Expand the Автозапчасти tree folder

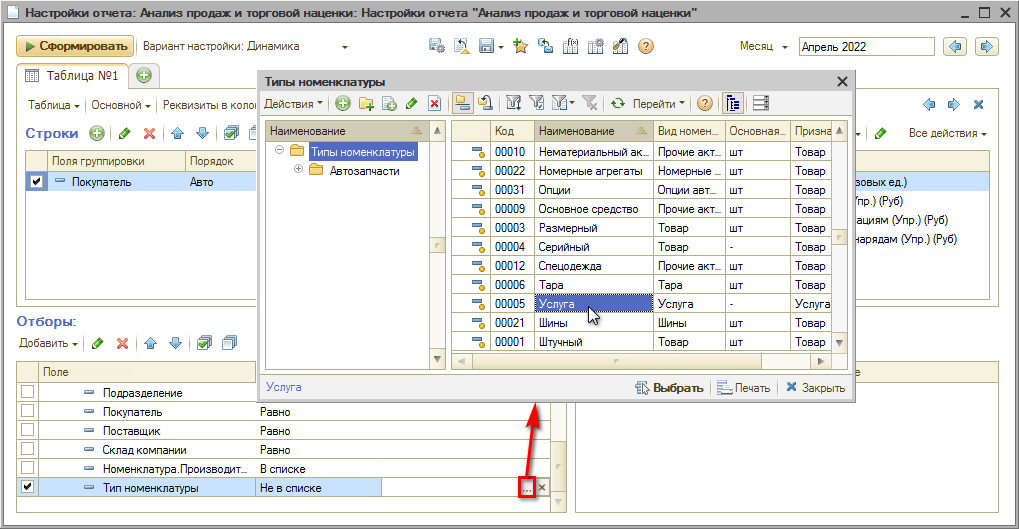coord(298,170)
